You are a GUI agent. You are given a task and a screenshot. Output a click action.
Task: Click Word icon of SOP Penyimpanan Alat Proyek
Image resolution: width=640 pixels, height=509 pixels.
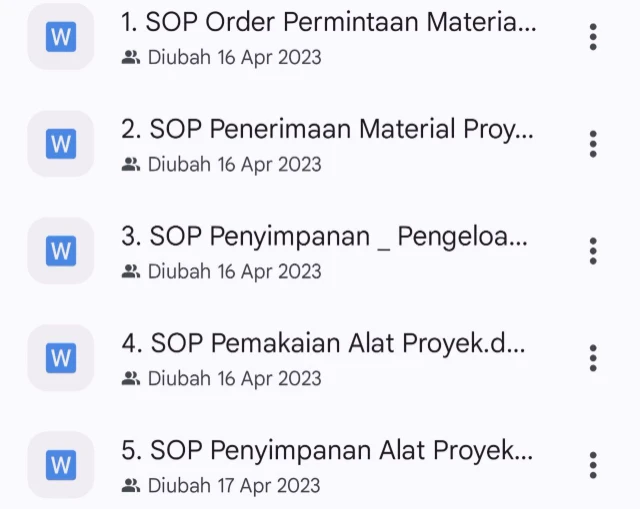(x=61, y=464)
